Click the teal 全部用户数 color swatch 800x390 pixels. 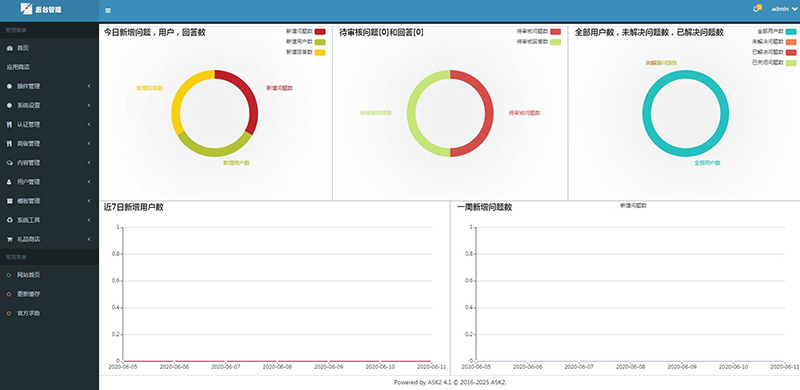tap(791, 32)
